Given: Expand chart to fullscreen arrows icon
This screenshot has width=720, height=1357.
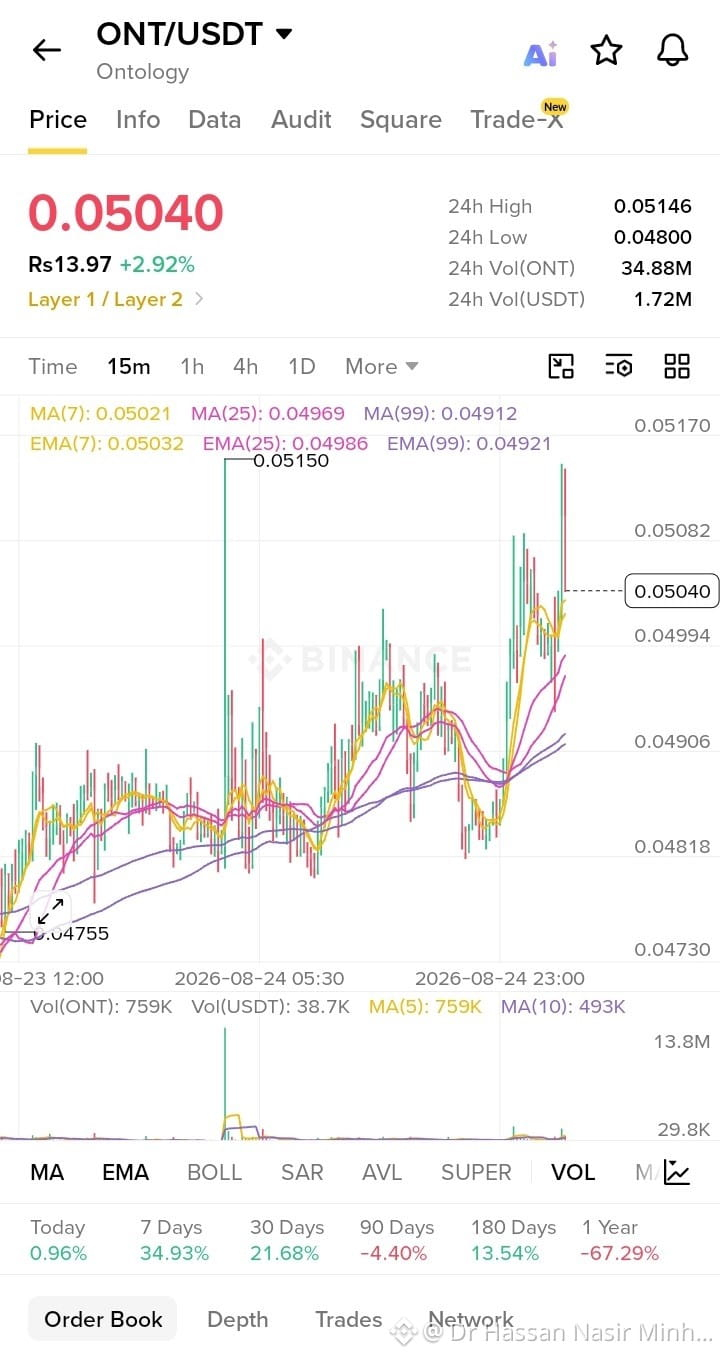Looking at the screenshot, I should click(50, 912).
